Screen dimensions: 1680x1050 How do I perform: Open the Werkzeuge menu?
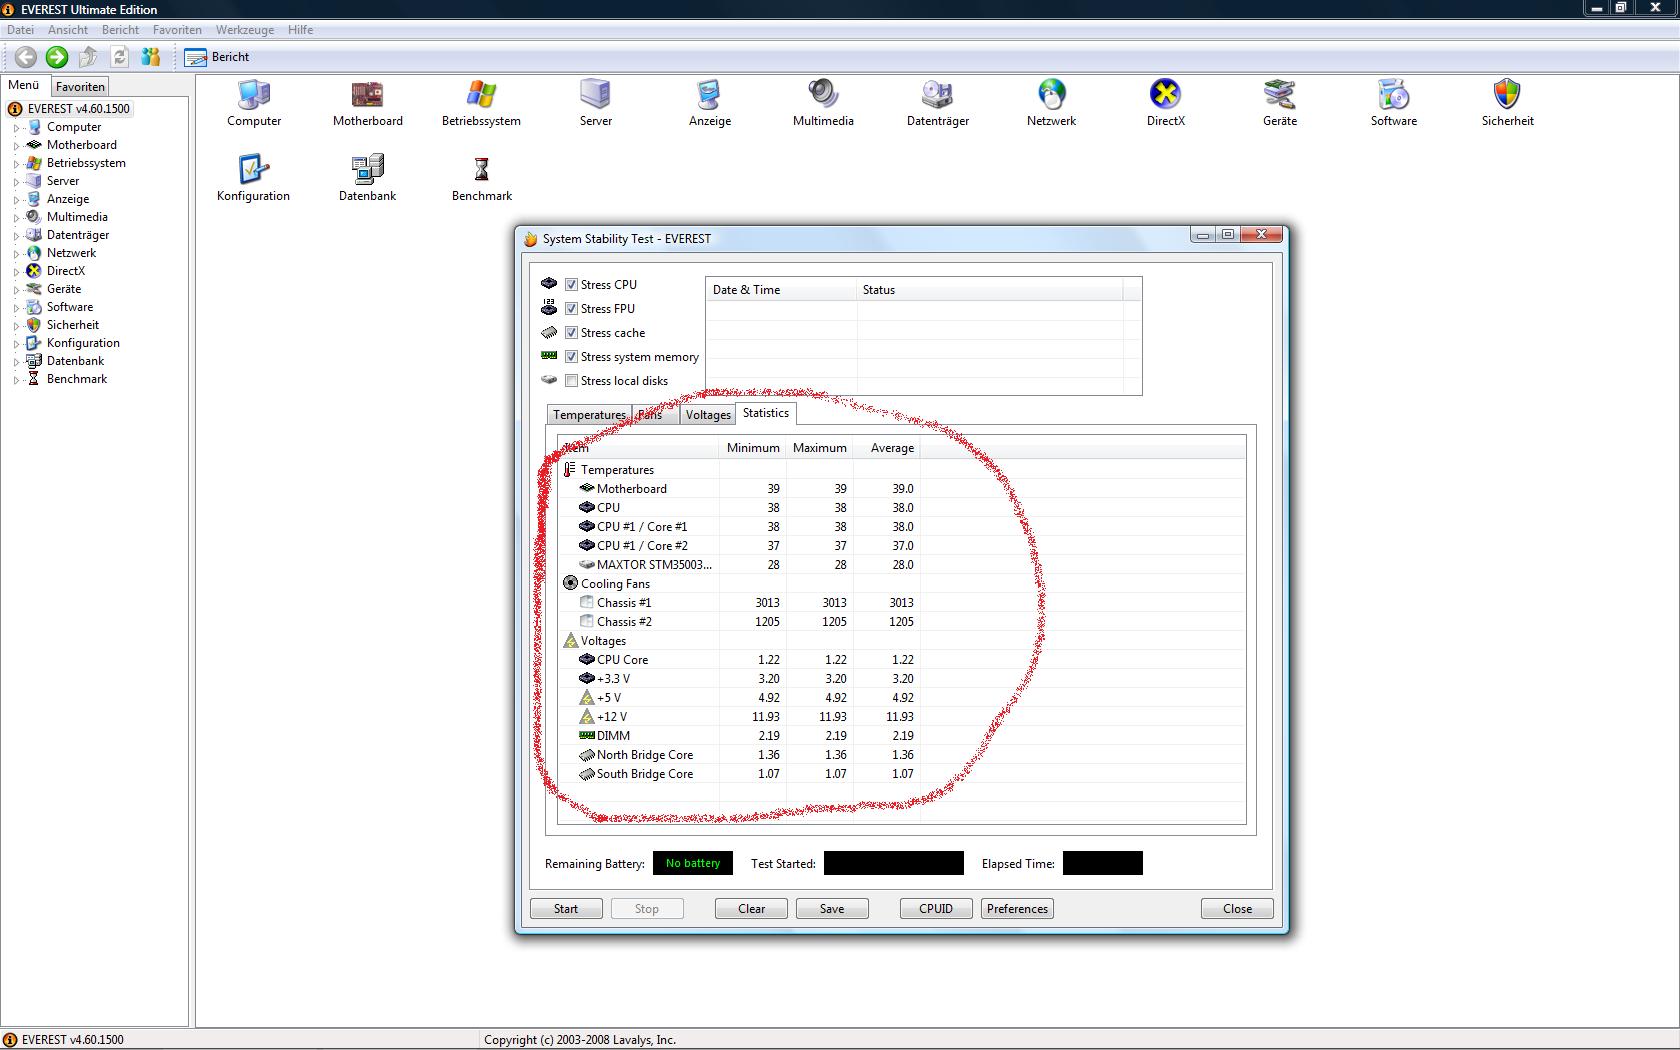245,30
